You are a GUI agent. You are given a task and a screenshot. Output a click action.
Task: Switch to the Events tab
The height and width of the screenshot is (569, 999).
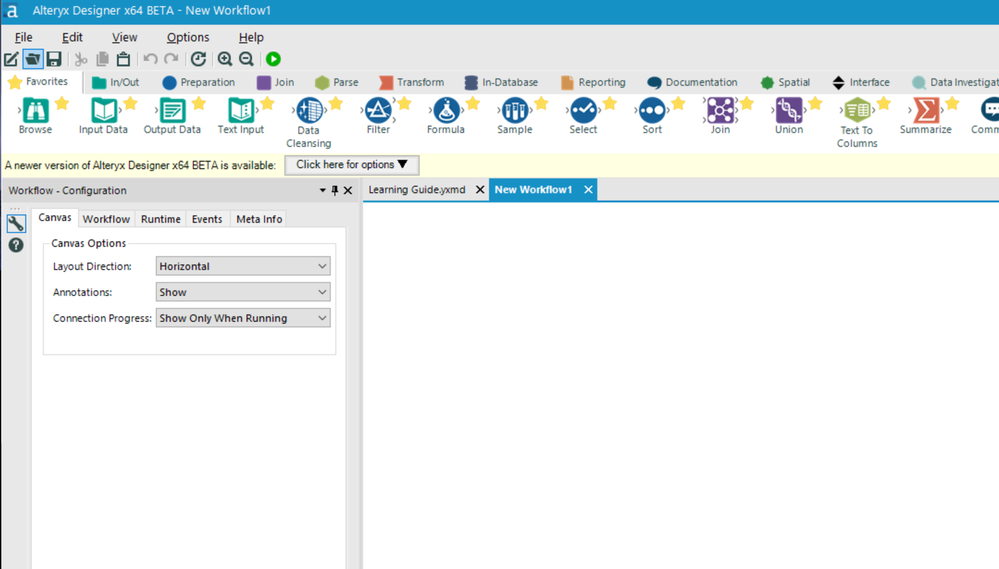[207, 219]
